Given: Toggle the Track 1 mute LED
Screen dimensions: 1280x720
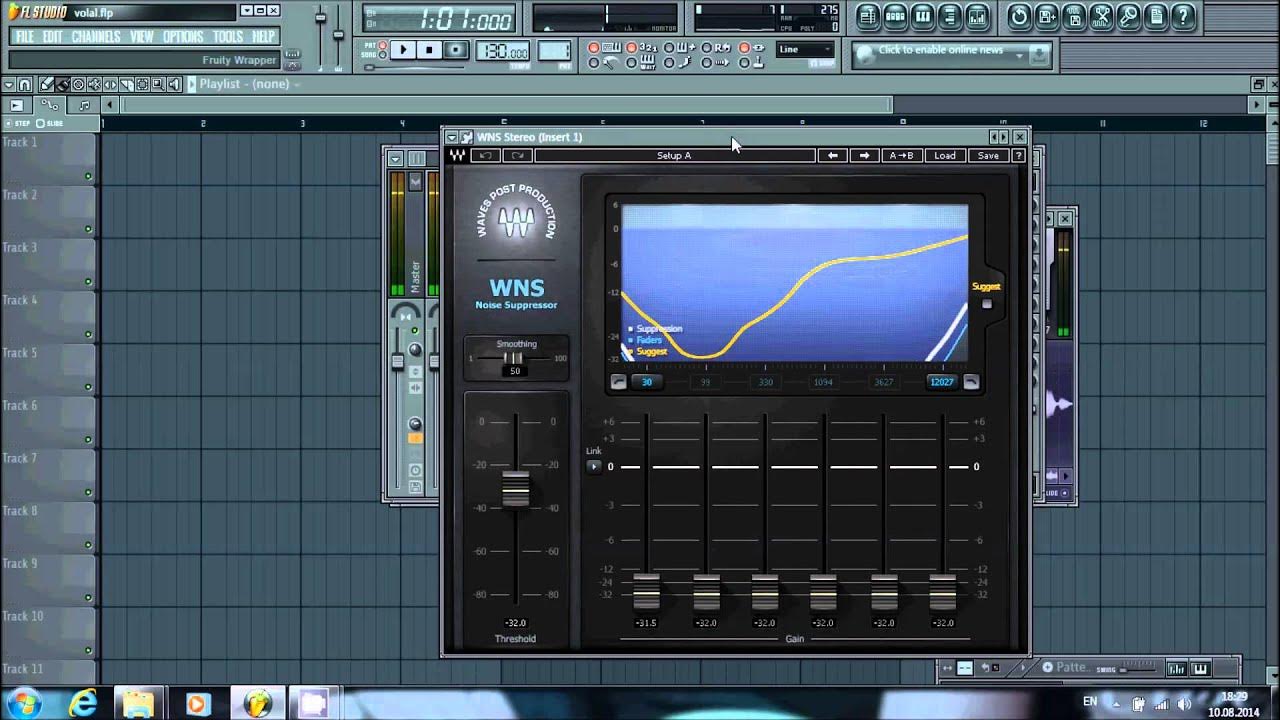Looking at the screenshot, I should 88,176.
